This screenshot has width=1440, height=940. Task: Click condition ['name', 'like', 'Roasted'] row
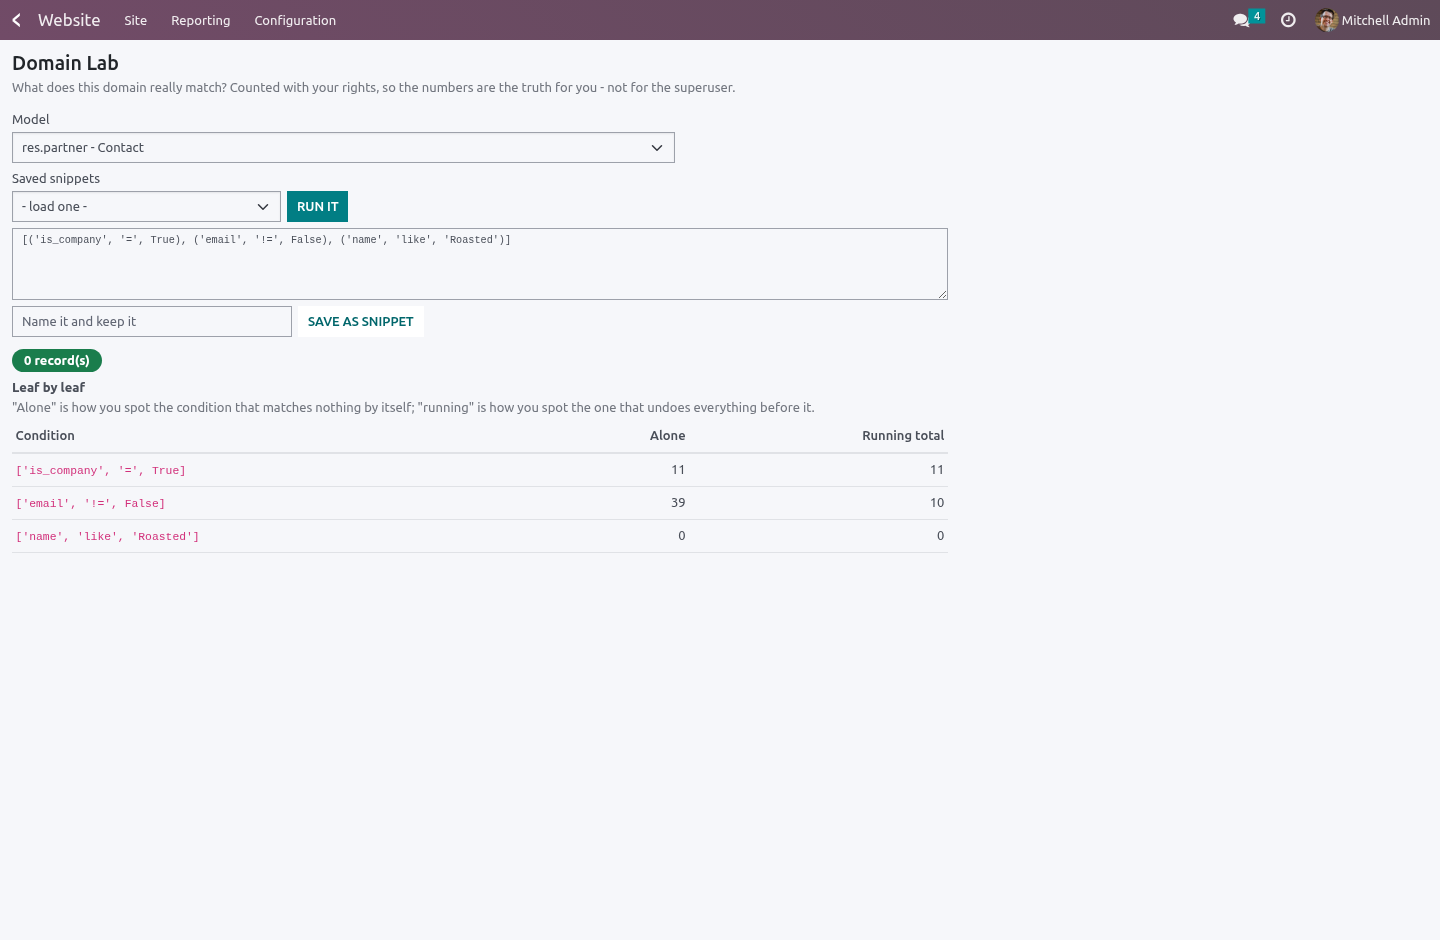click(x=480, y=536)
